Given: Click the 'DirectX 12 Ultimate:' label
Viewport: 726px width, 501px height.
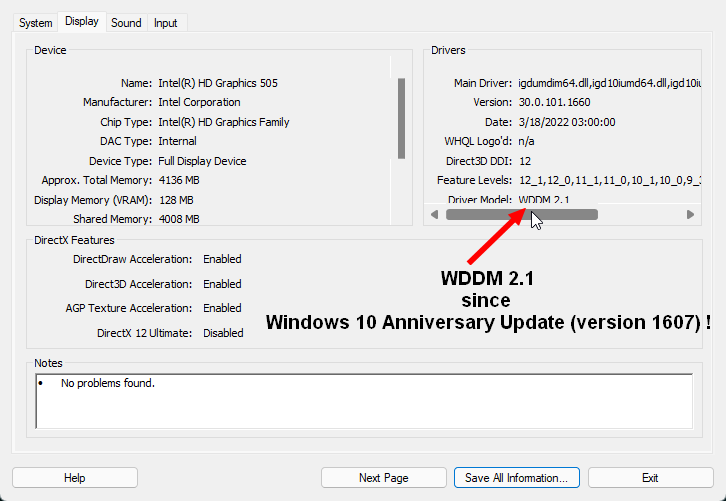Looking at the screenshot, I should [x=144, y=333].
